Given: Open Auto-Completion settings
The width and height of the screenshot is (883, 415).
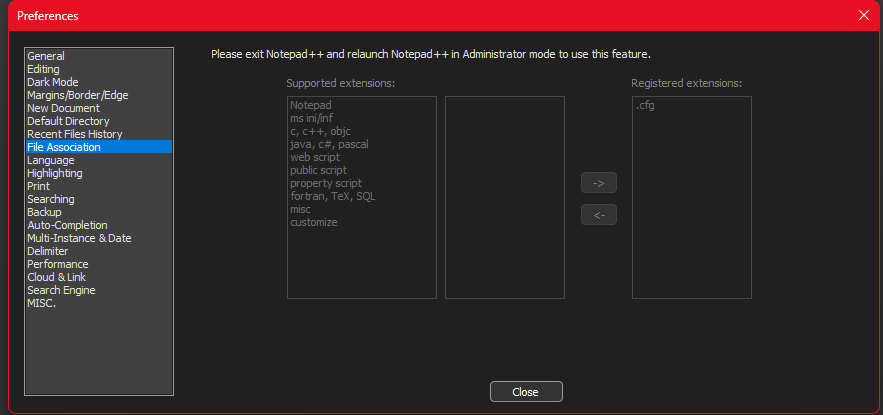Looking at the screenshot, I should [x=99, y=225].
